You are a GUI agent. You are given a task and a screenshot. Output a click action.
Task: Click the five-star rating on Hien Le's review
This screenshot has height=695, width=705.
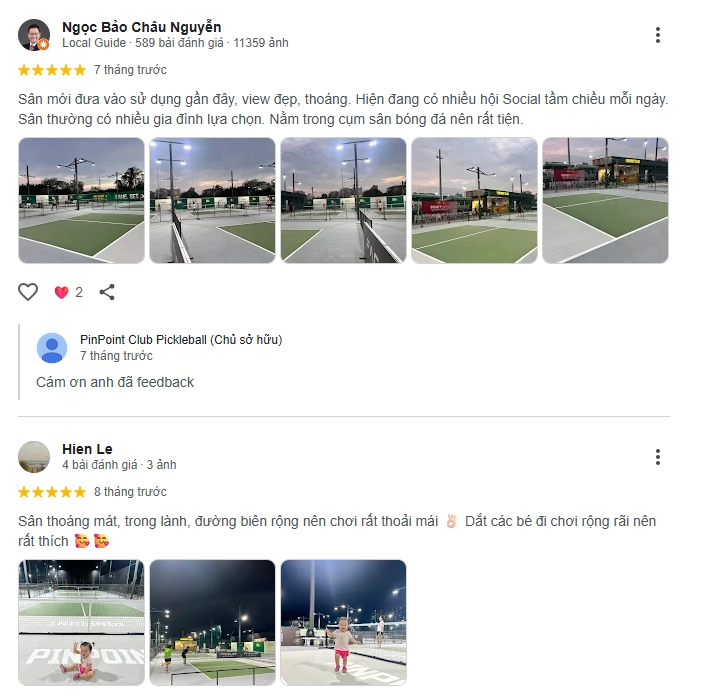(x=52, y=492)
